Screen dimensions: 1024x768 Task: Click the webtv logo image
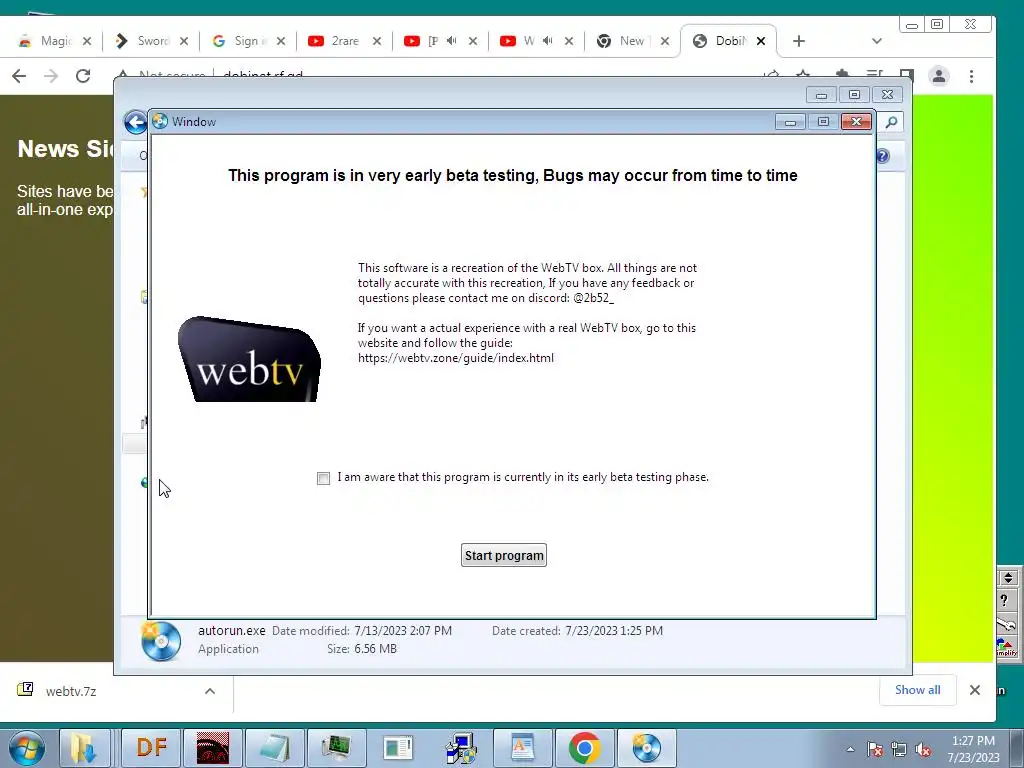249,359
